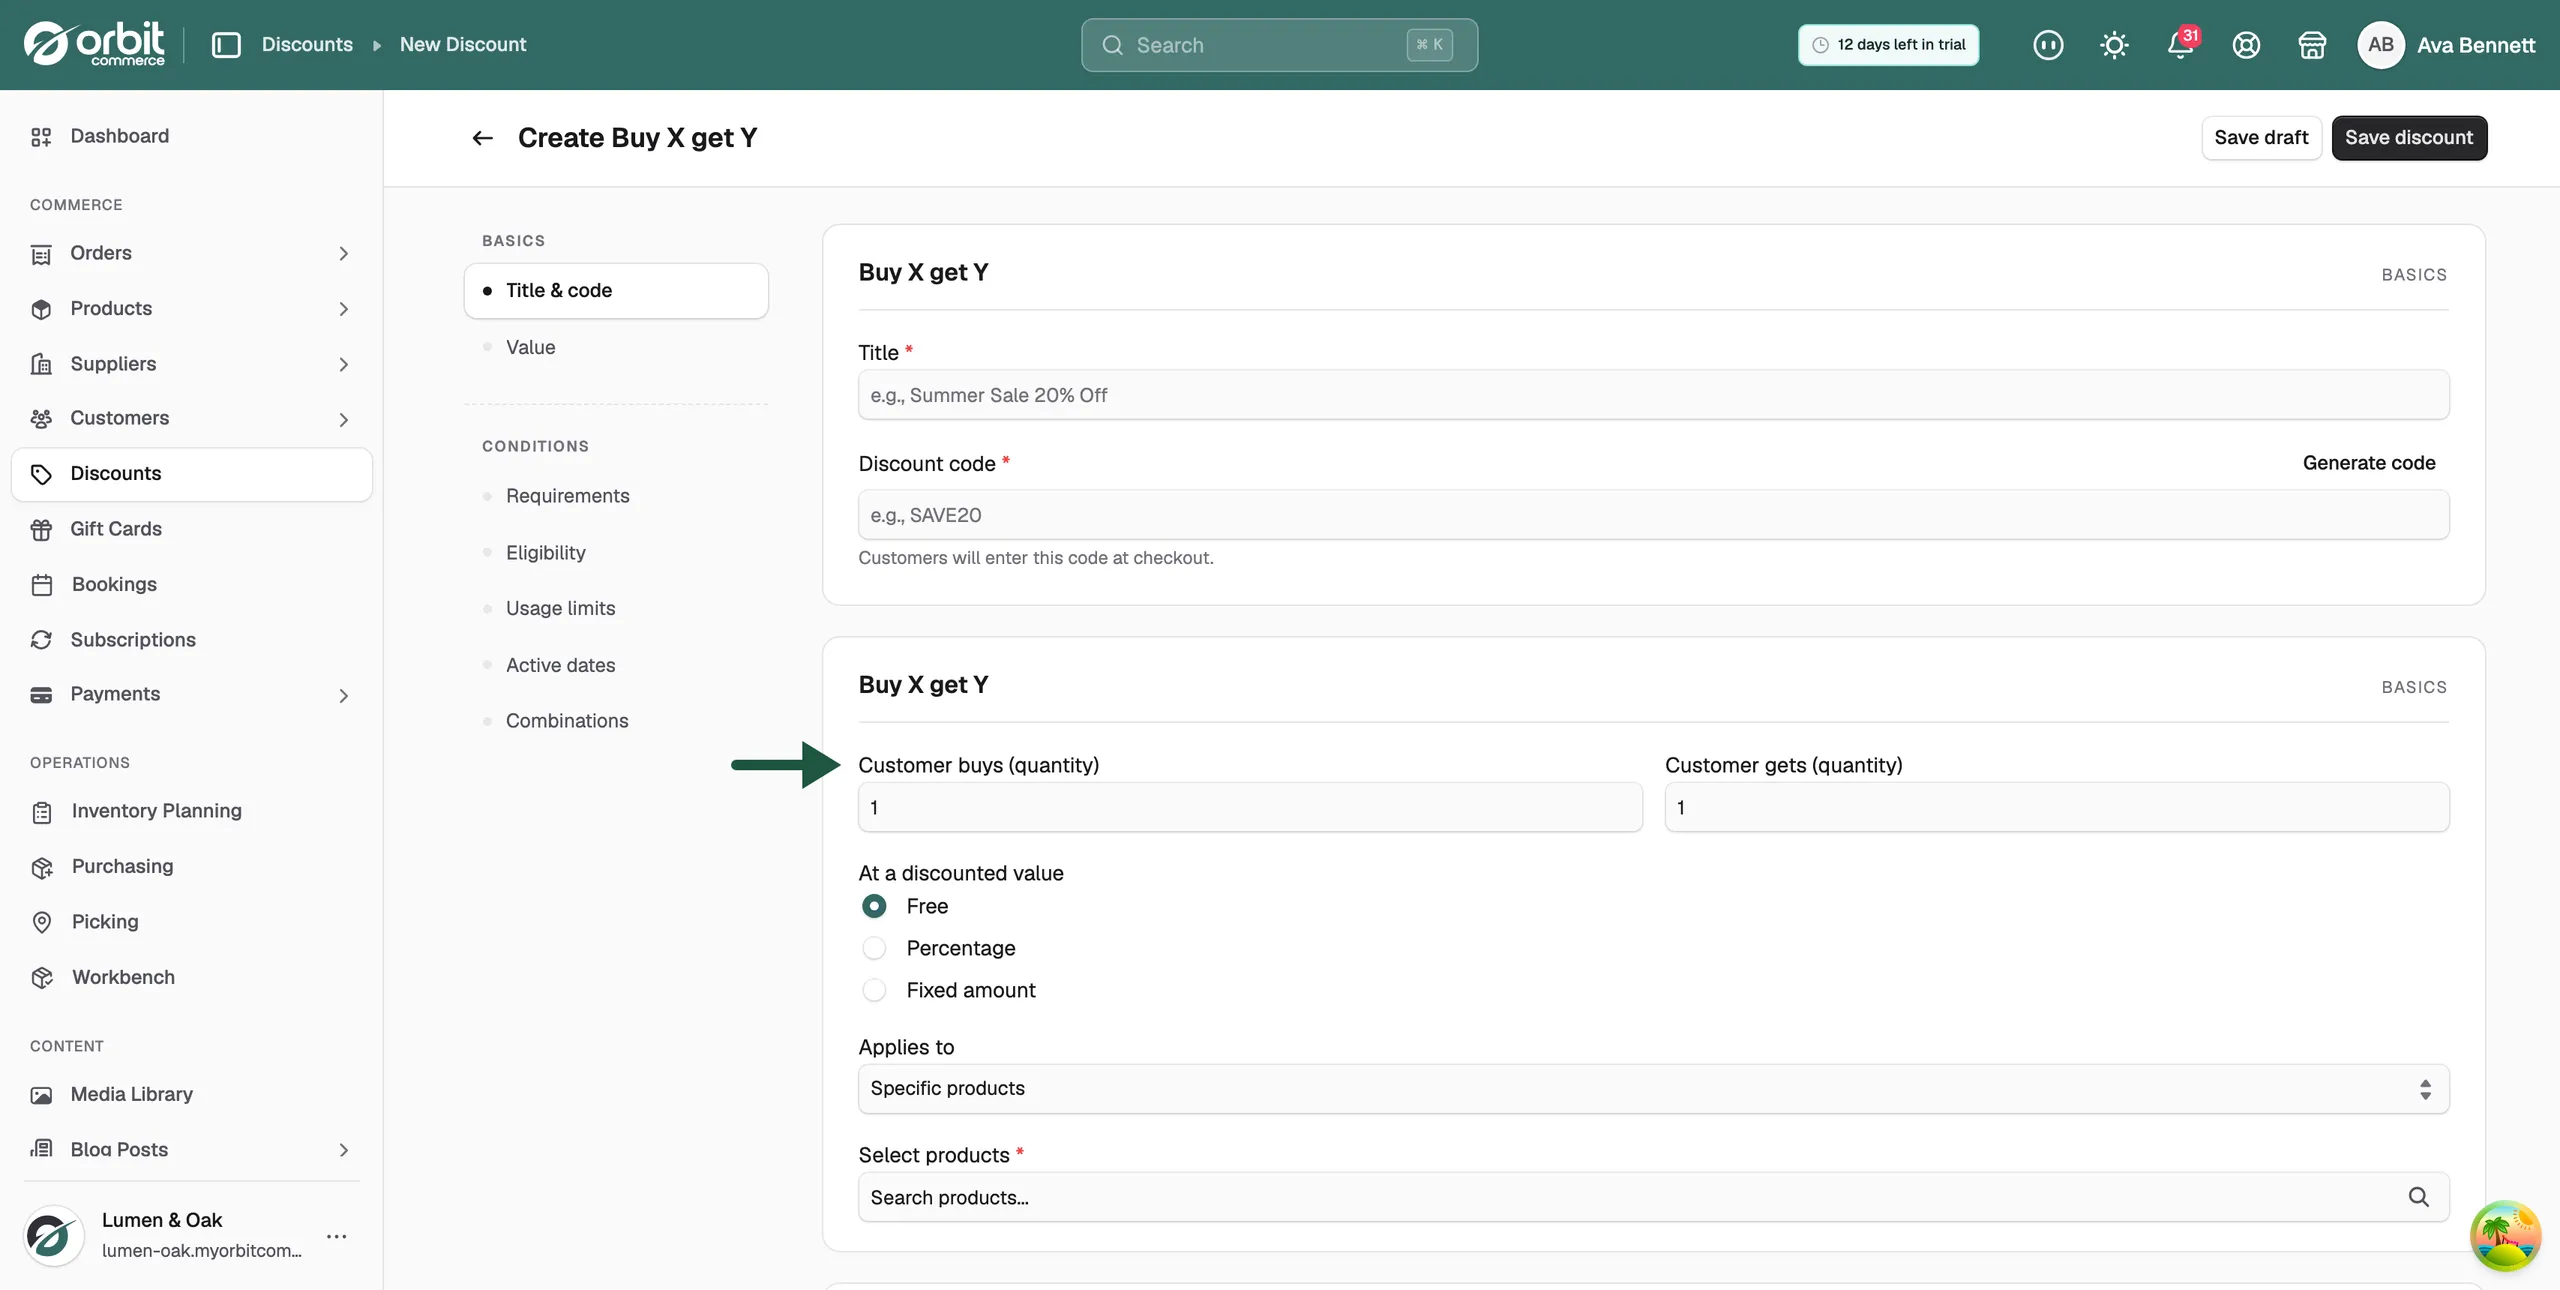This screenshot has width=2560, height=1290.
Task: Click the Save draft button
Action: [x=2261, y=138]
